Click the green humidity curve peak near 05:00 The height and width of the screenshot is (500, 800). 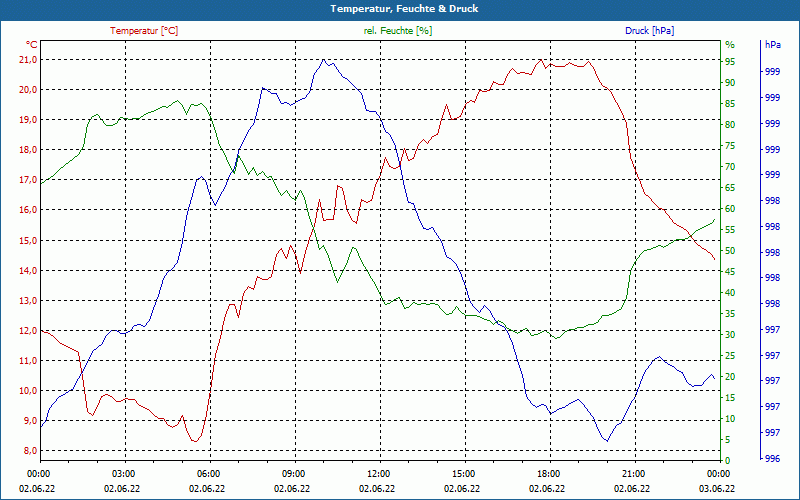tap(178, 101)
